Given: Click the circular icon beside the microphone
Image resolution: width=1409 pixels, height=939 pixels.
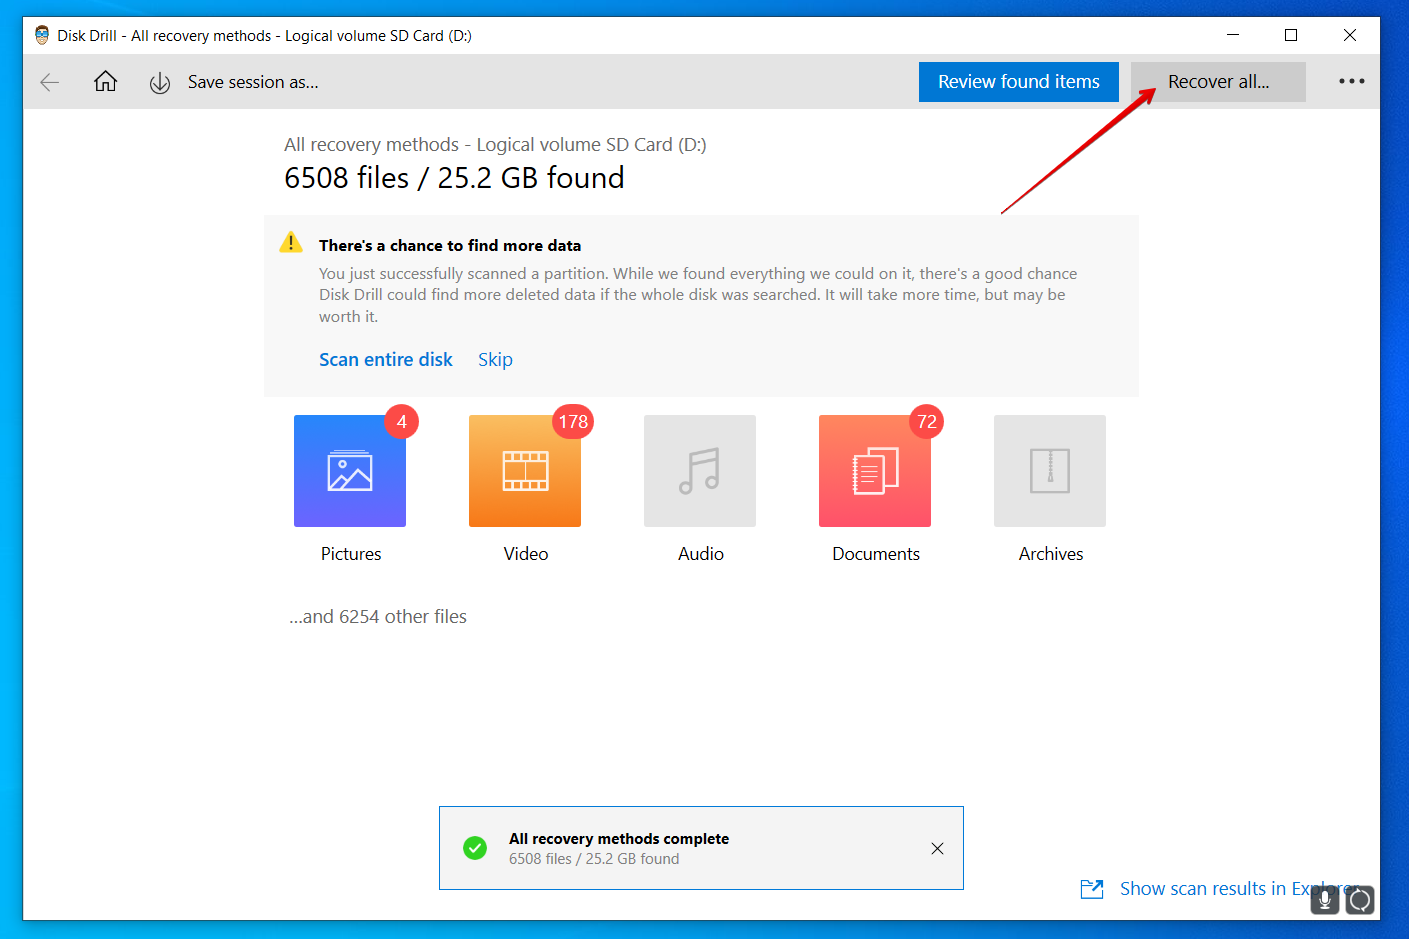Looking at the screenshot, I should (x=1360, y=900).
